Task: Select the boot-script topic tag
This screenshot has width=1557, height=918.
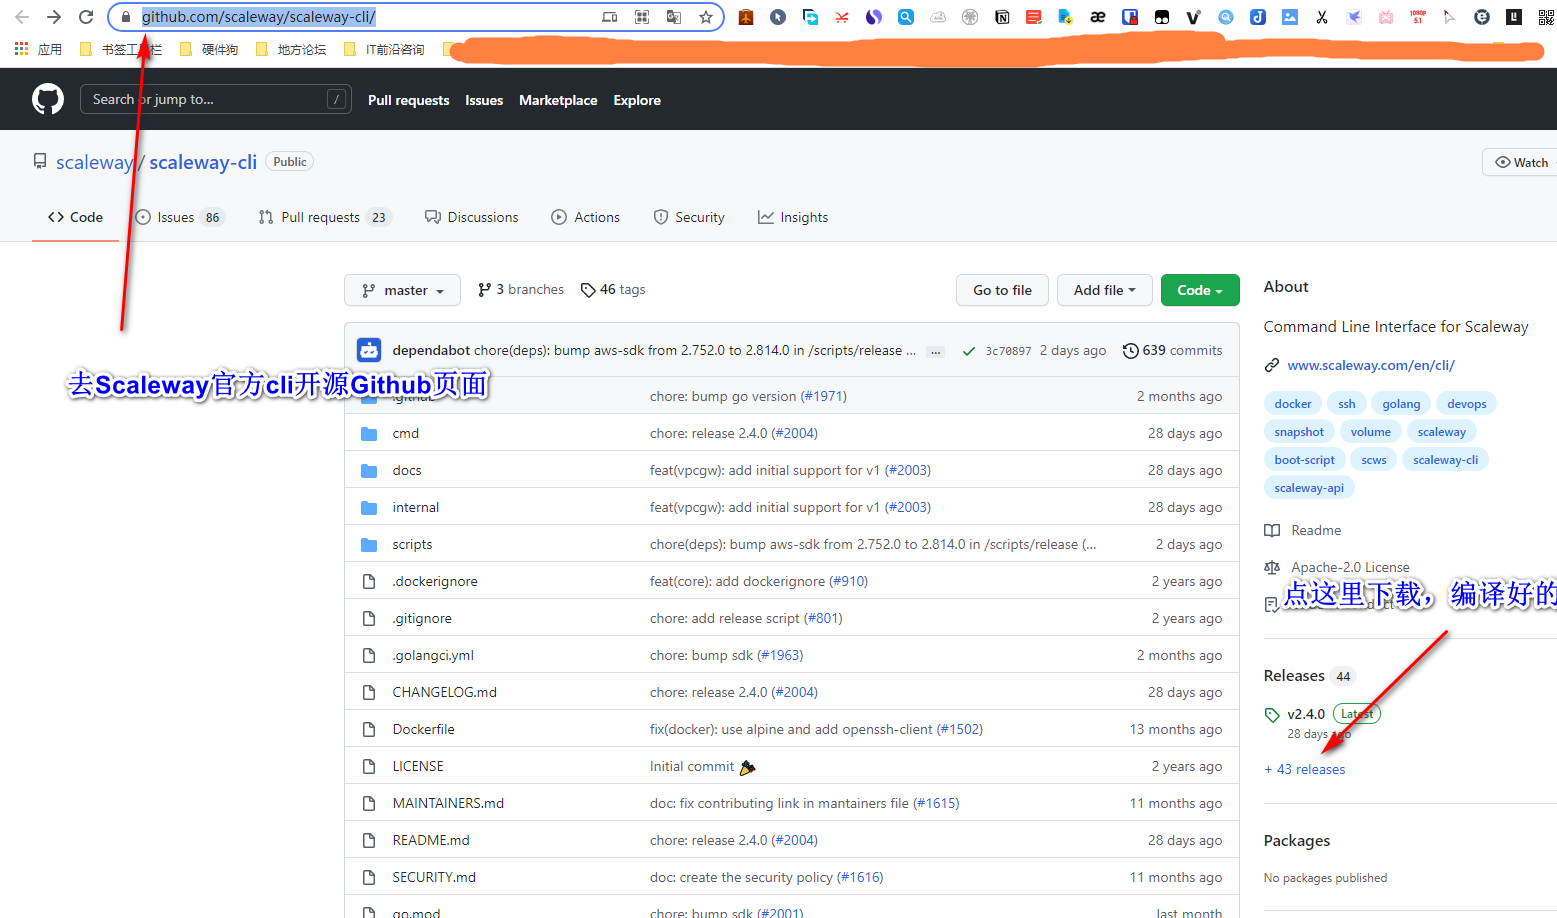Action: tap(1304, 460)
